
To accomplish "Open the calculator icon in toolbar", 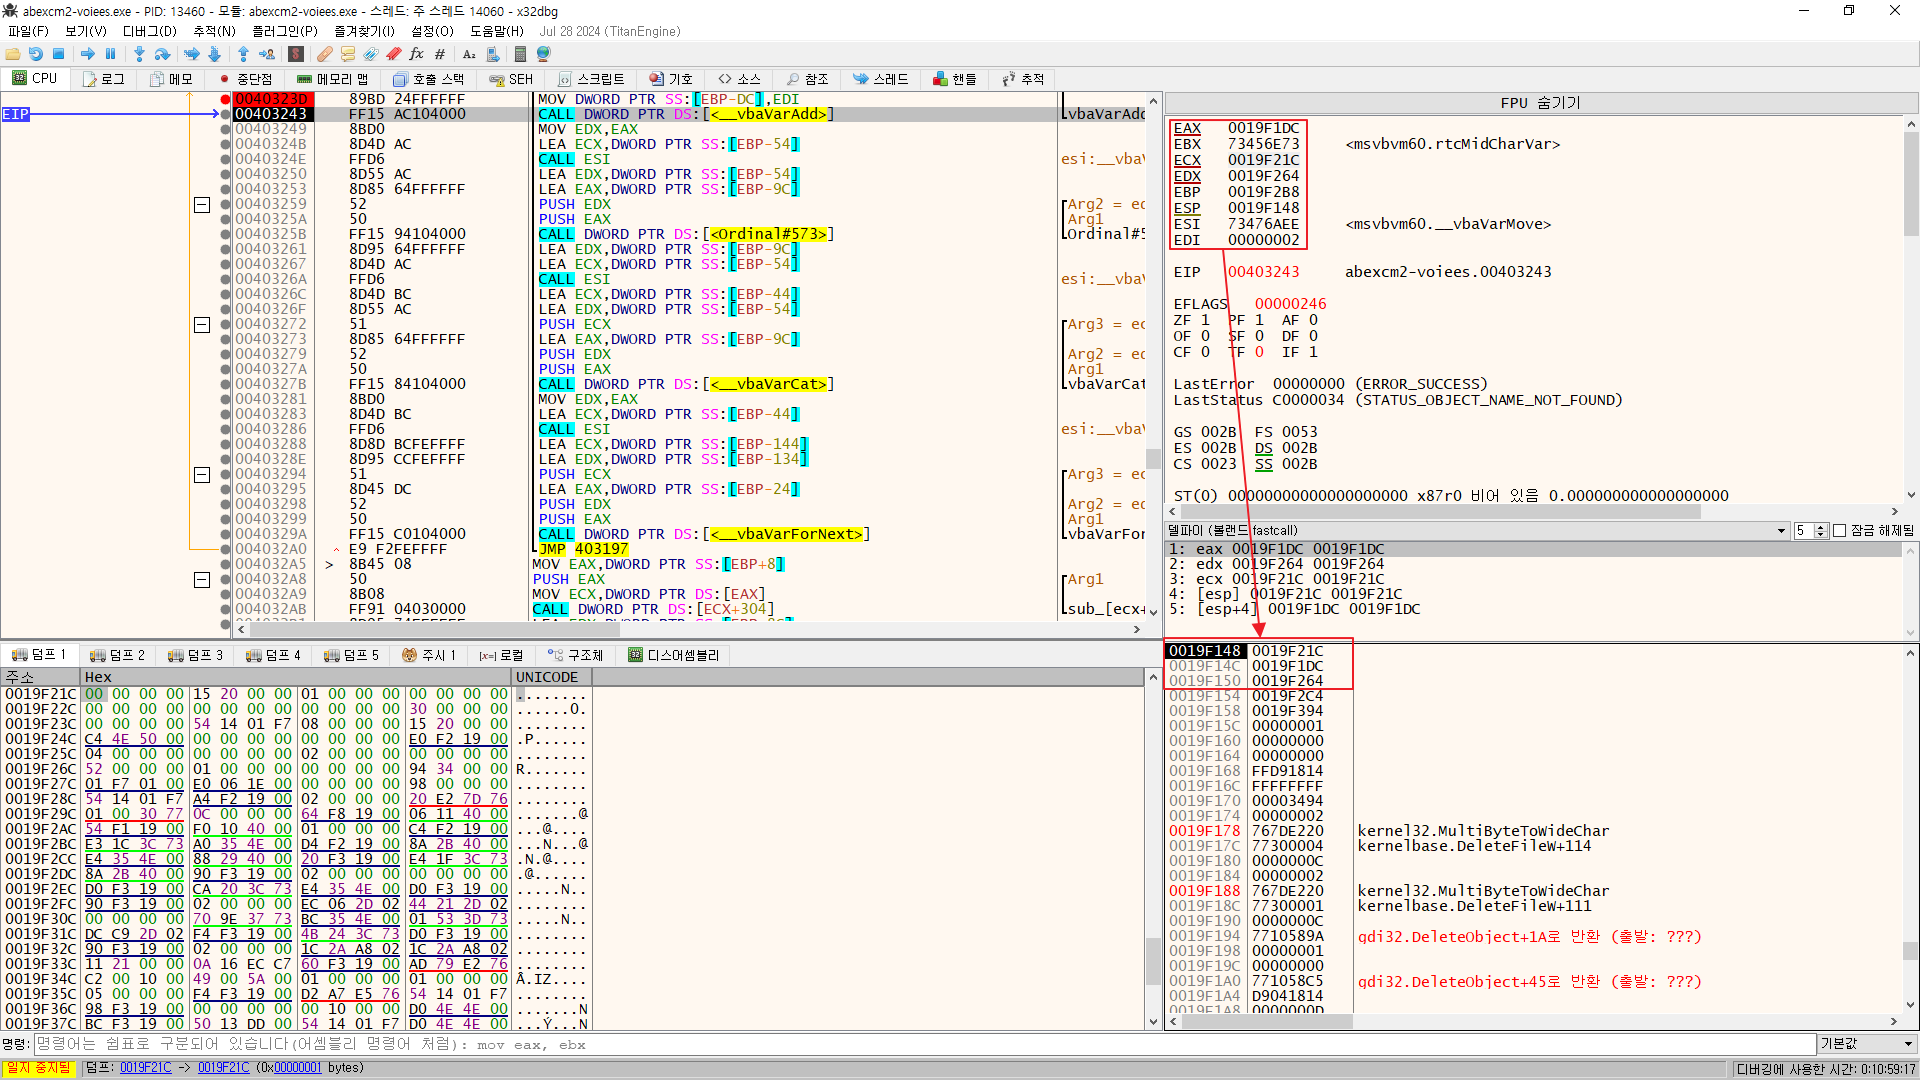I will tap(520, 54).
